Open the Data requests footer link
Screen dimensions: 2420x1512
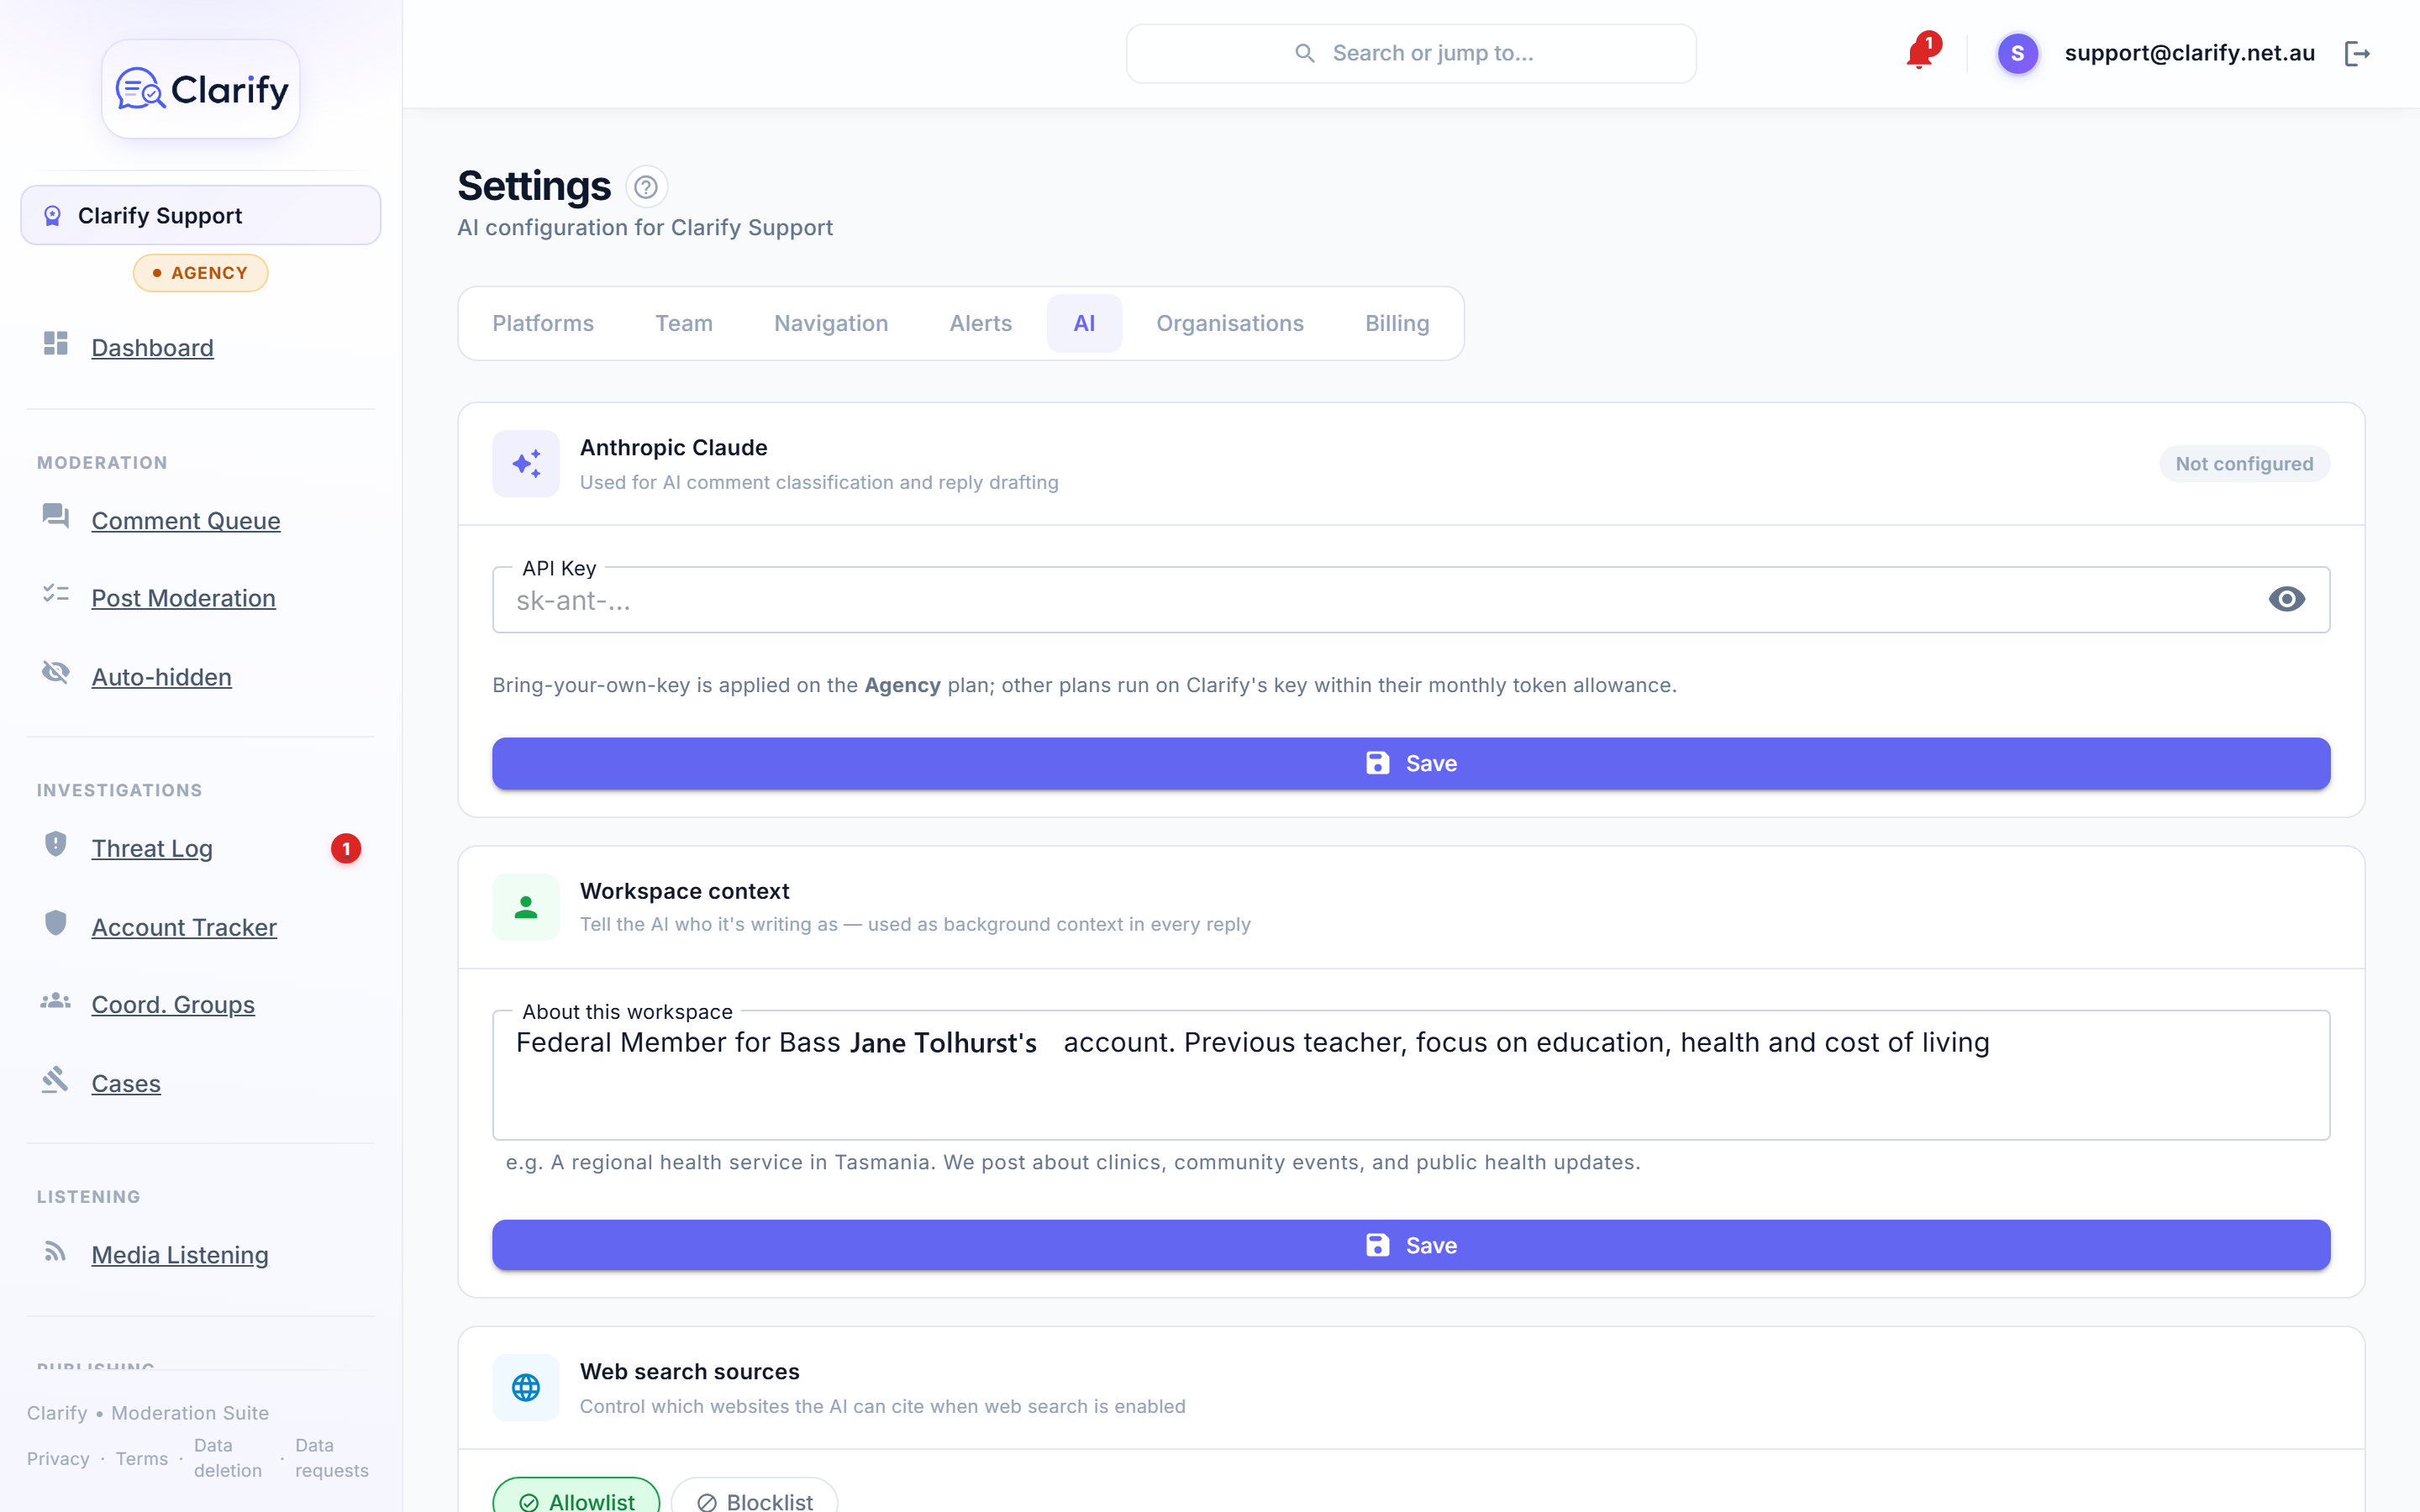(x=332, y=1458)
